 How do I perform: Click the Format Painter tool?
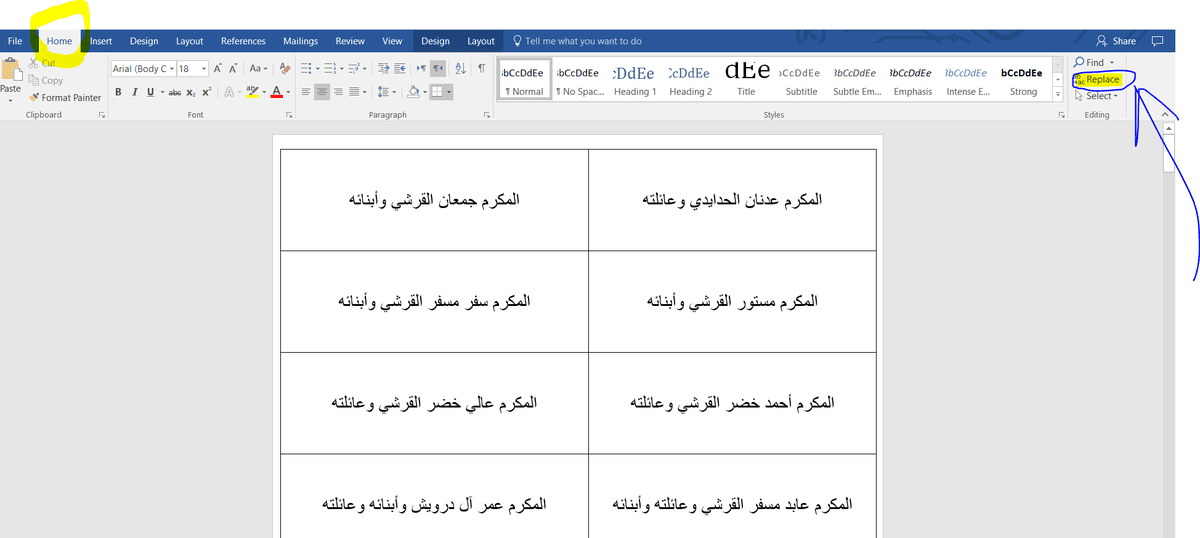[65, 98]
